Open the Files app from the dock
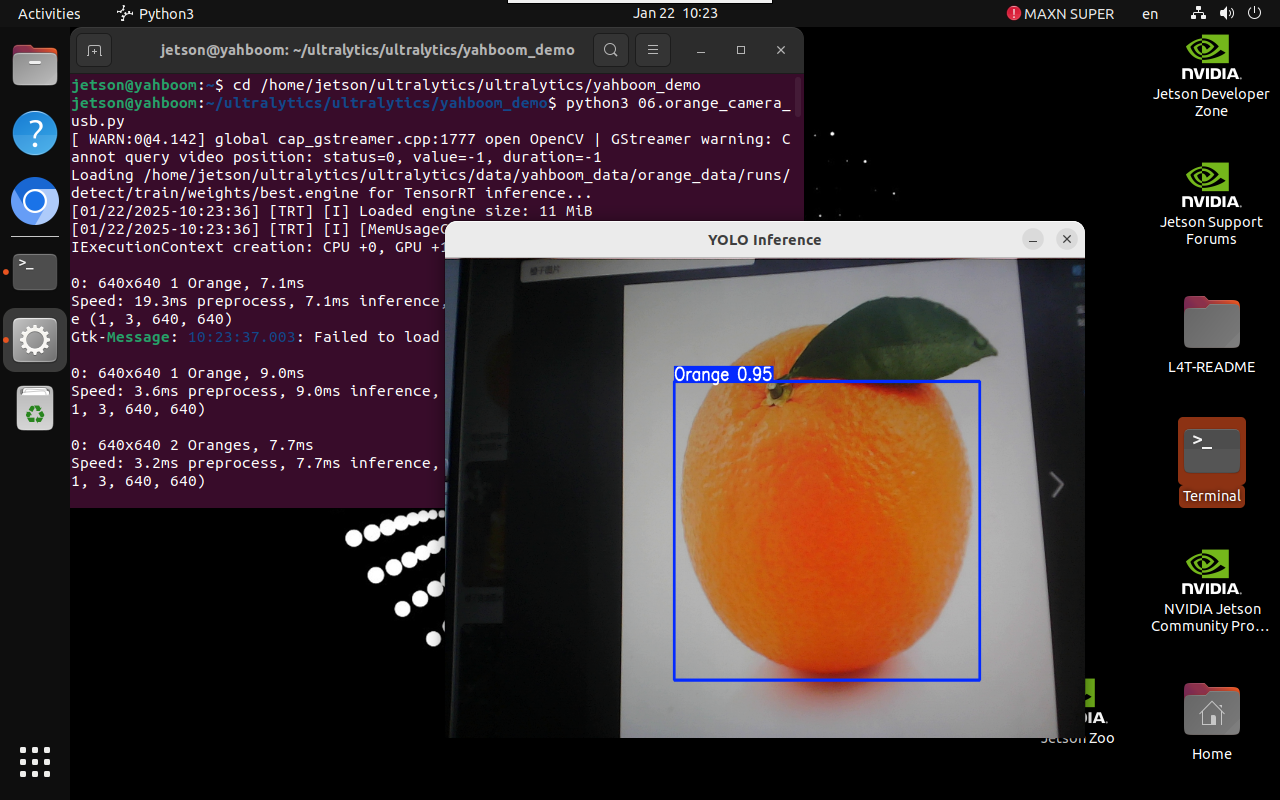This screenshot has width=1280, height=800. 35,66
